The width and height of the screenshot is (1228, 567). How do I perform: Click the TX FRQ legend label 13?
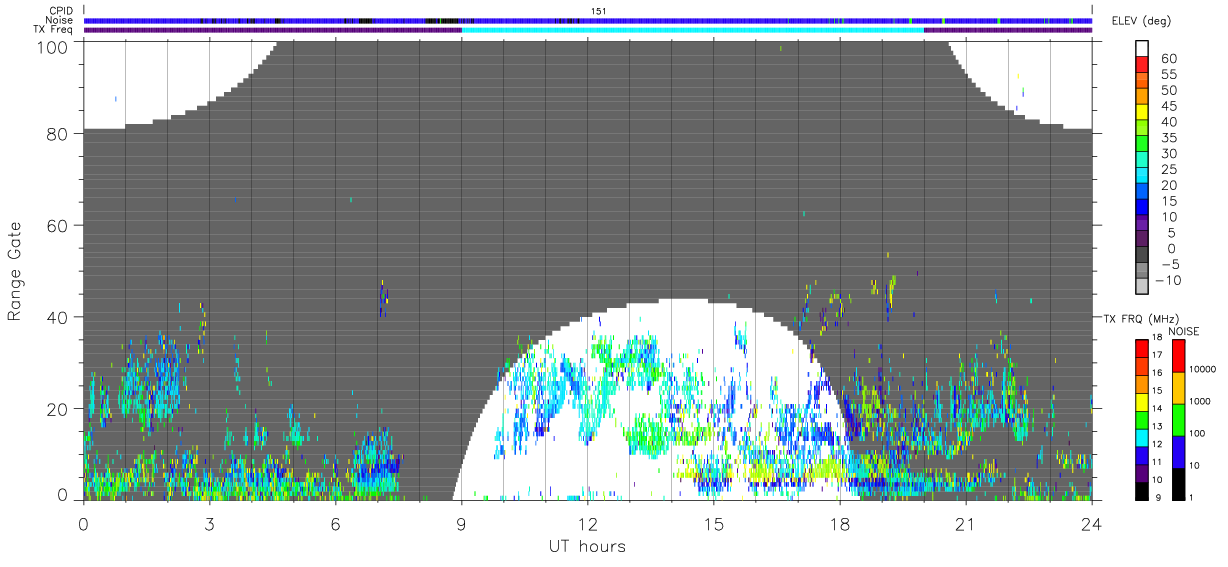(x=1157, y=426)
